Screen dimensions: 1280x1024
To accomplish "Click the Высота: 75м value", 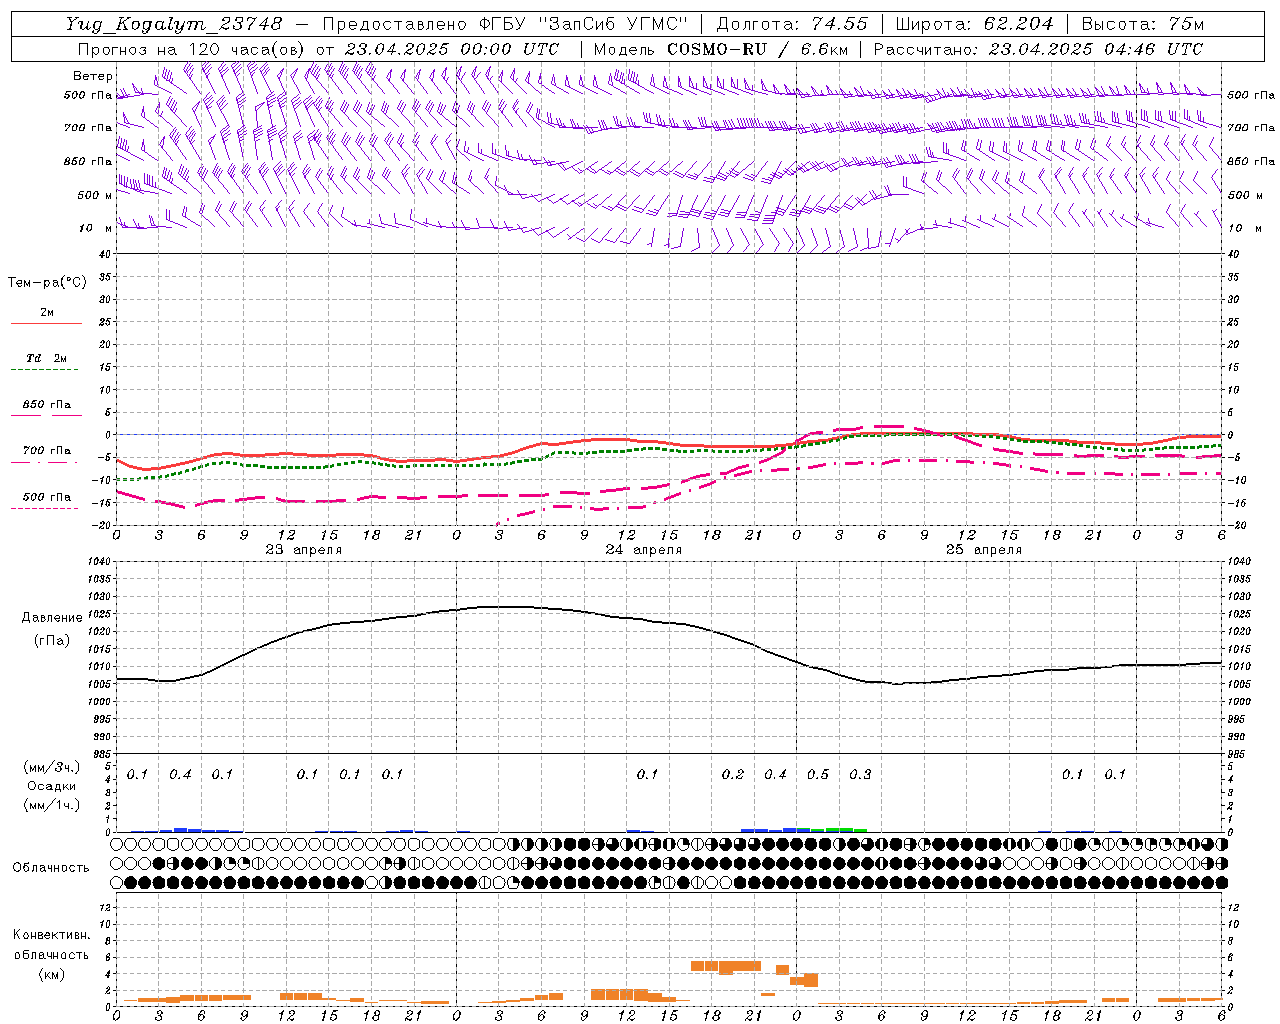I will pyautogui.click(x=1143, y=24).
